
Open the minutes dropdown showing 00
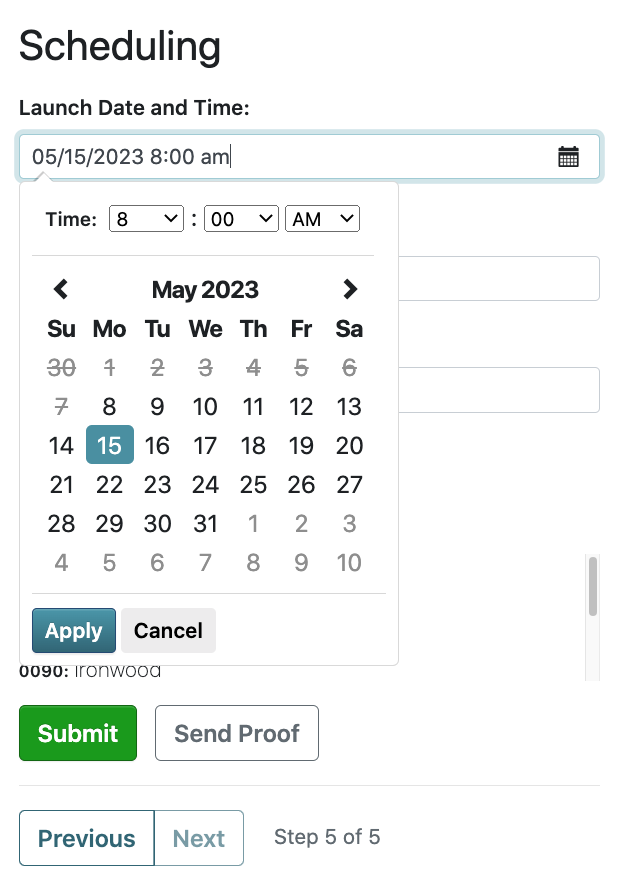click(241, 218)
